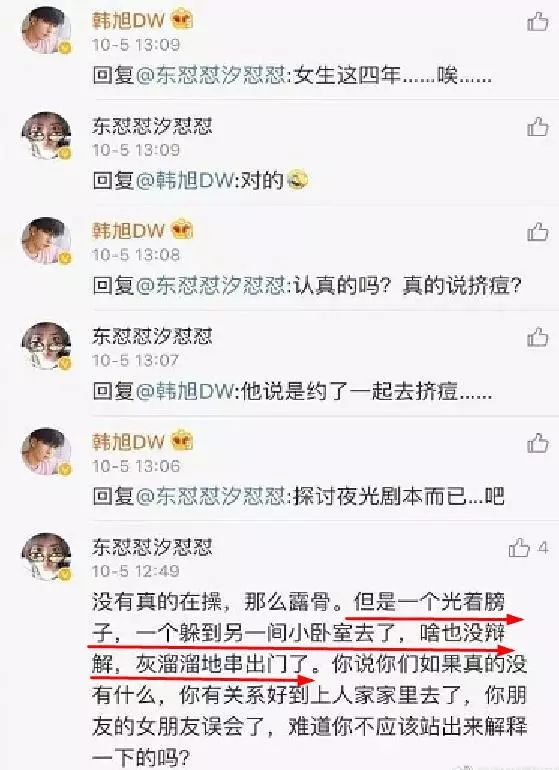
Task: Click the crown badge beside 韩旭DW at 13:08
Action: click(x=182, y=230)
